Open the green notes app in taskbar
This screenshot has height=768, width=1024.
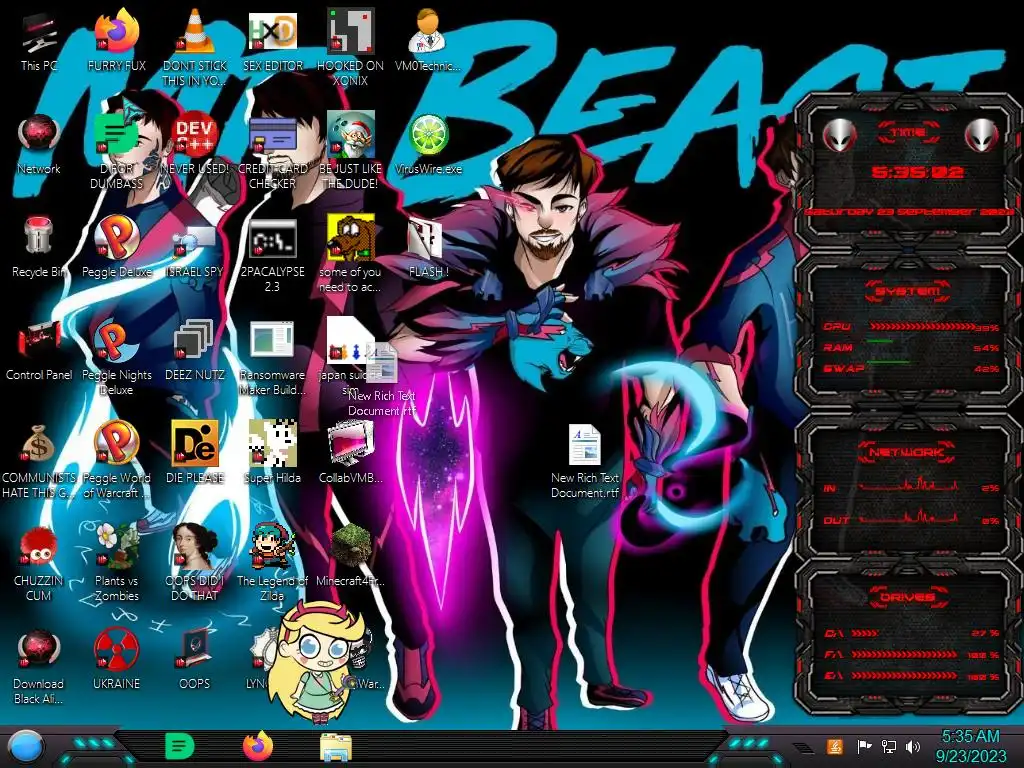pos(180,746)
